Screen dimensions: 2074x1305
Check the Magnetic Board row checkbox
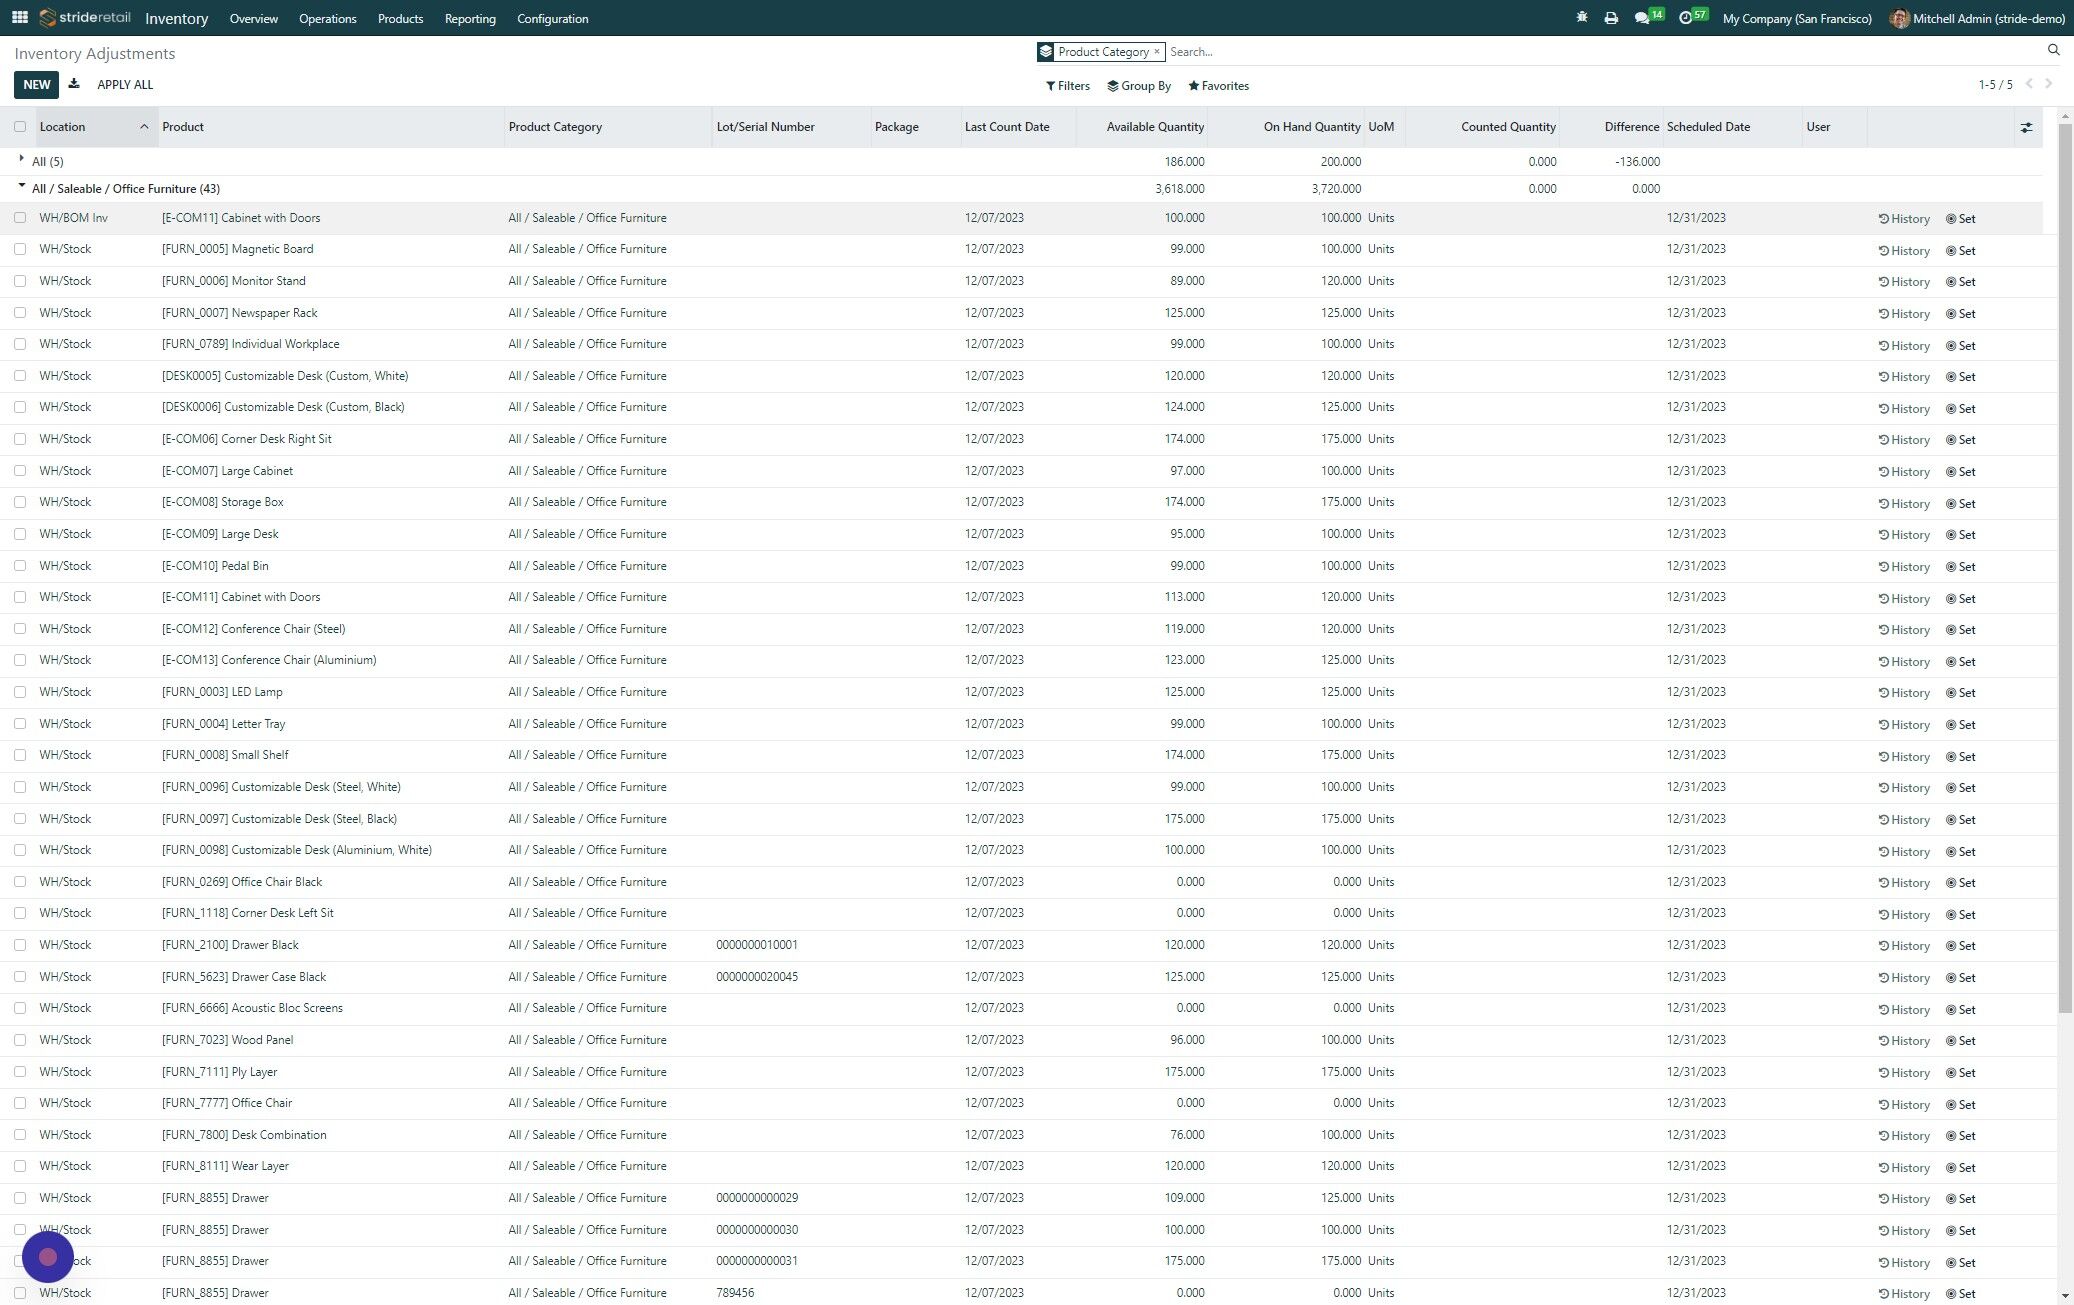click(x=20, y=249)
